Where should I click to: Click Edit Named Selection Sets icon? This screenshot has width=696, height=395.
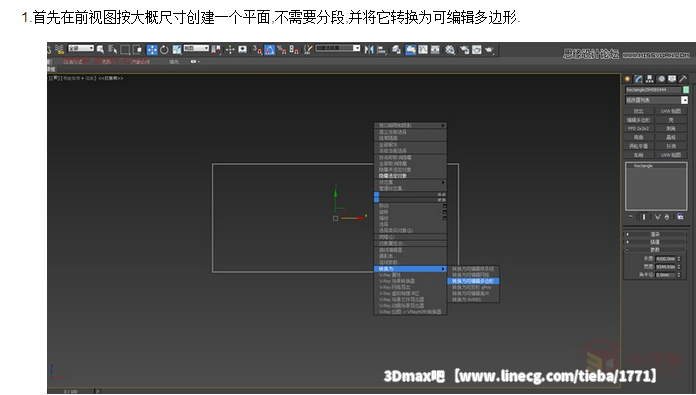click(x=308, y=50)
